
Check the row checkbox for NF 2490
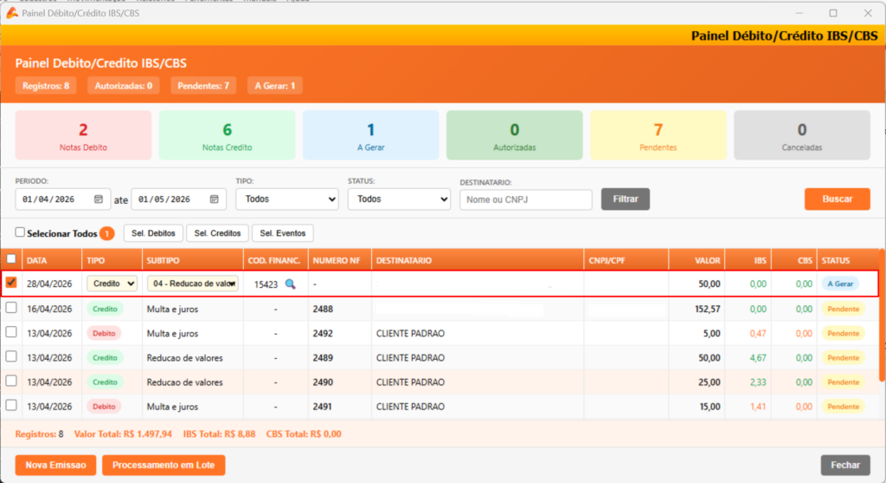[11, 381]
